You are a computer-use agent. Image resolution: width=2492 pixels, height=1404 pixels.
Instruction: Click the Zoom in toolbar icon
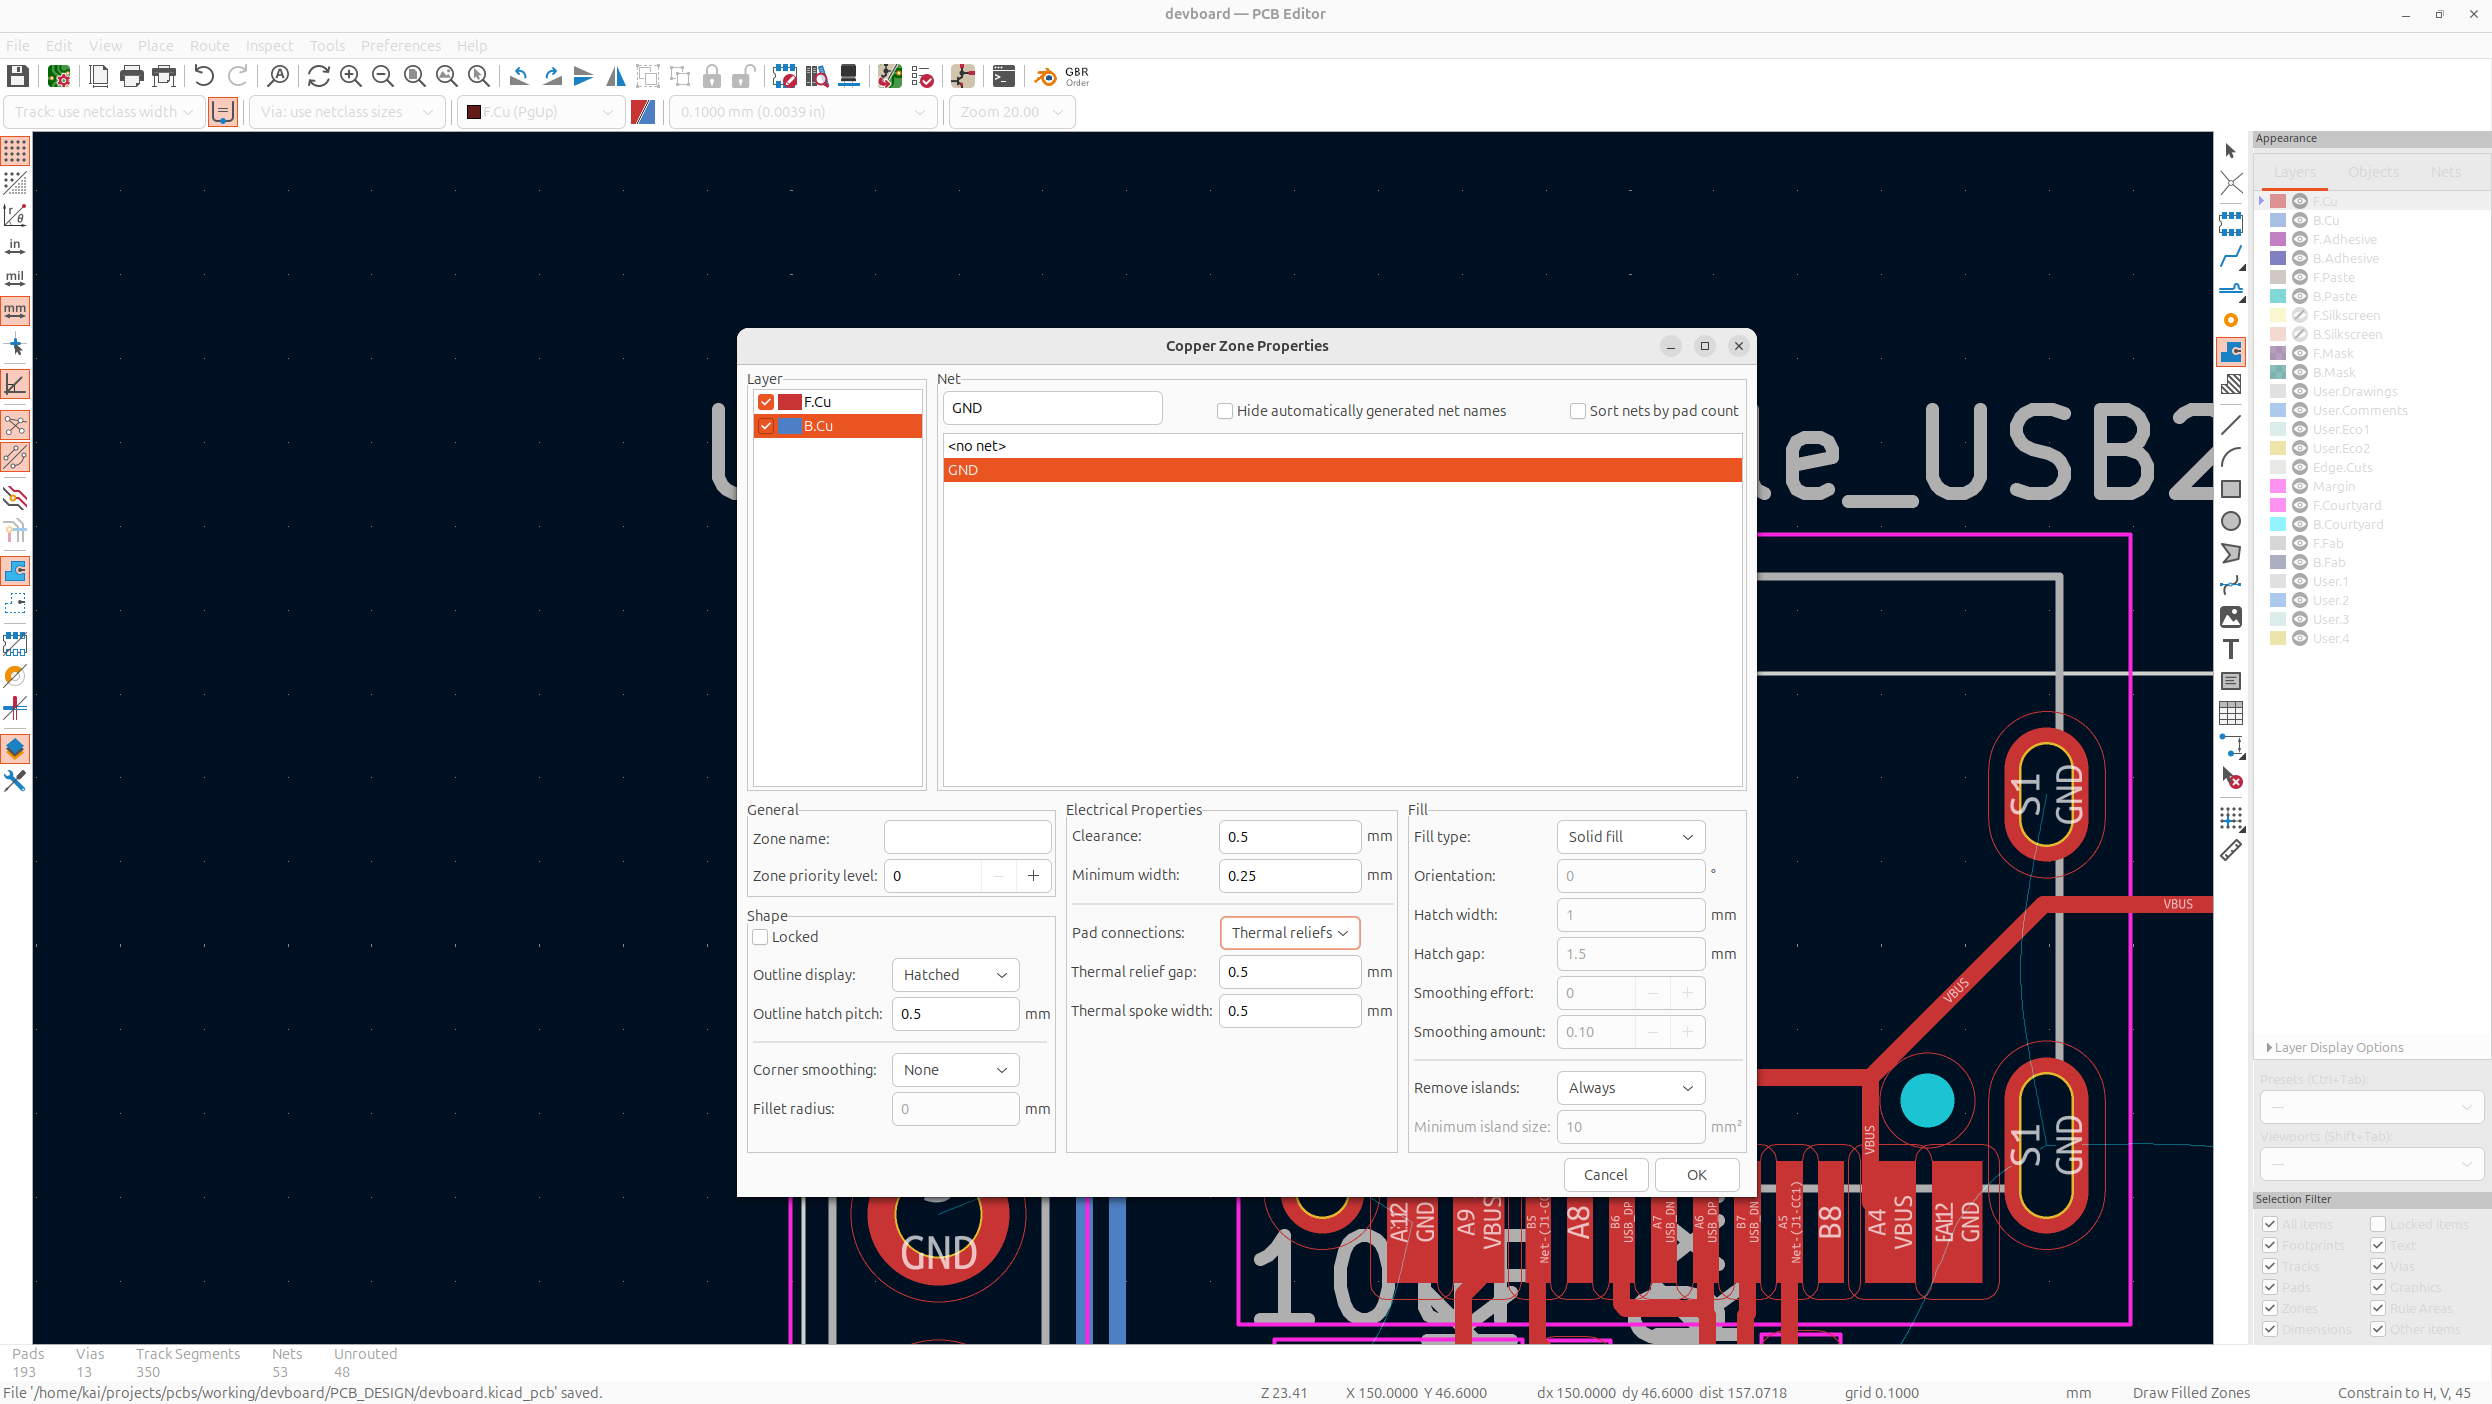point(351,76)
